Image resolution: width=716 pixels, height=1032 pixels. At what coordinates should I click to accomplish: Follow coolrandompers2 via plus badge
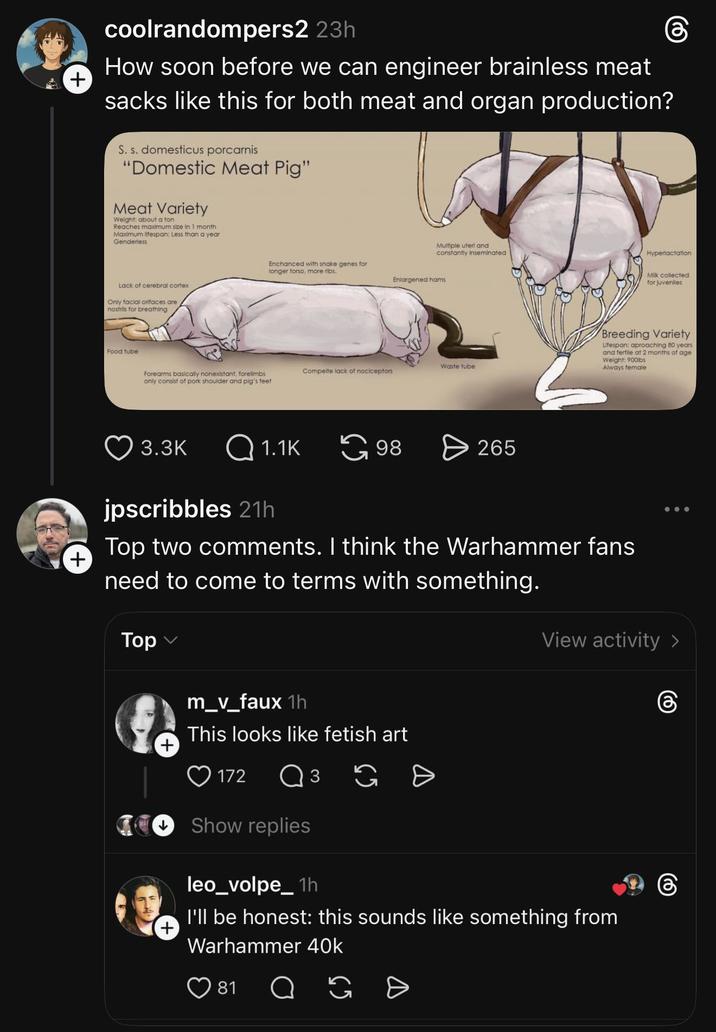click(76, 81)
